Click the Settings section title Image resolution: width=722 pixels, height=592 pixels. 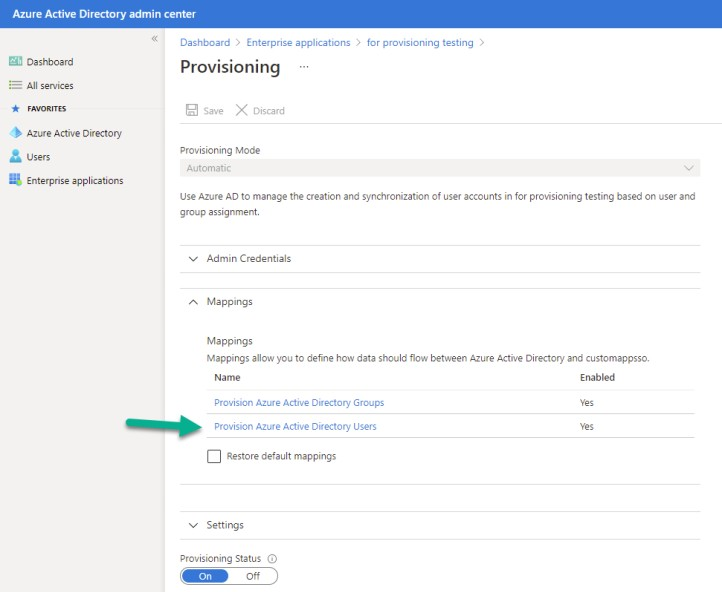tap(225, 525)
